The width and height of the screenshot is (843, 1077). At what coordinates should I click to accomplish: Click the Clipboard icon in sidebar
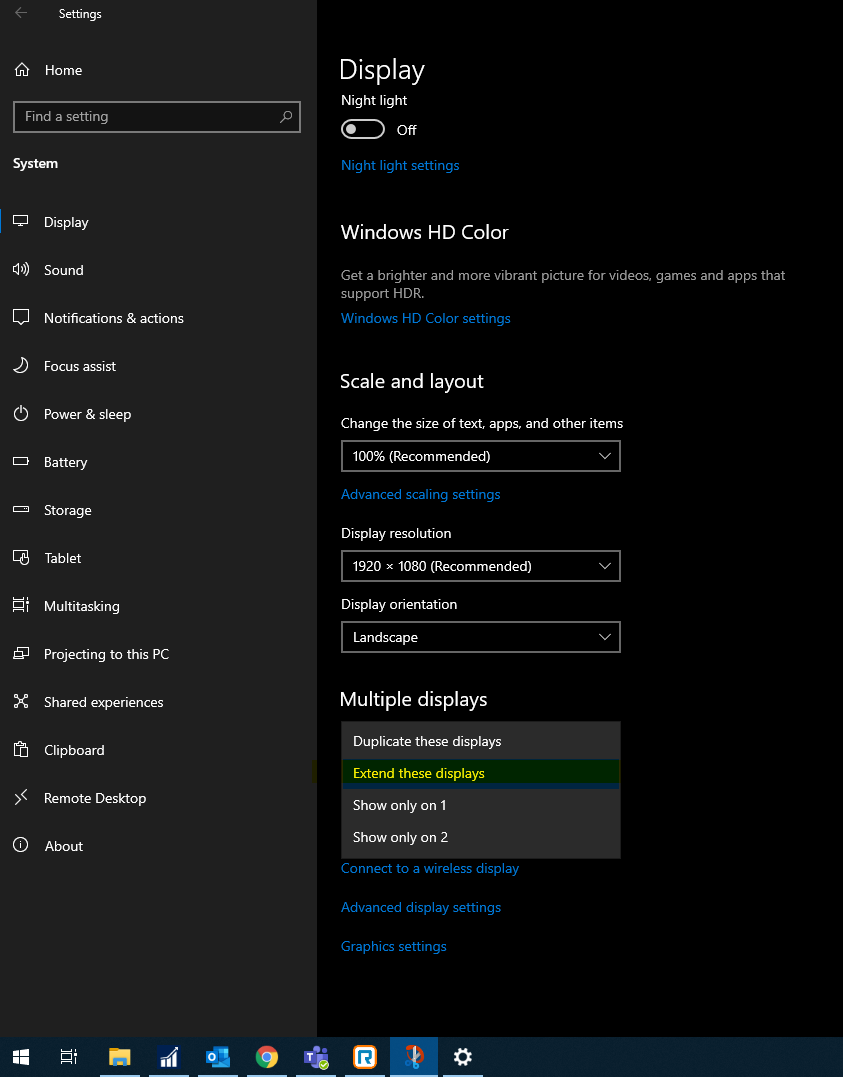(x=21, y=749)
